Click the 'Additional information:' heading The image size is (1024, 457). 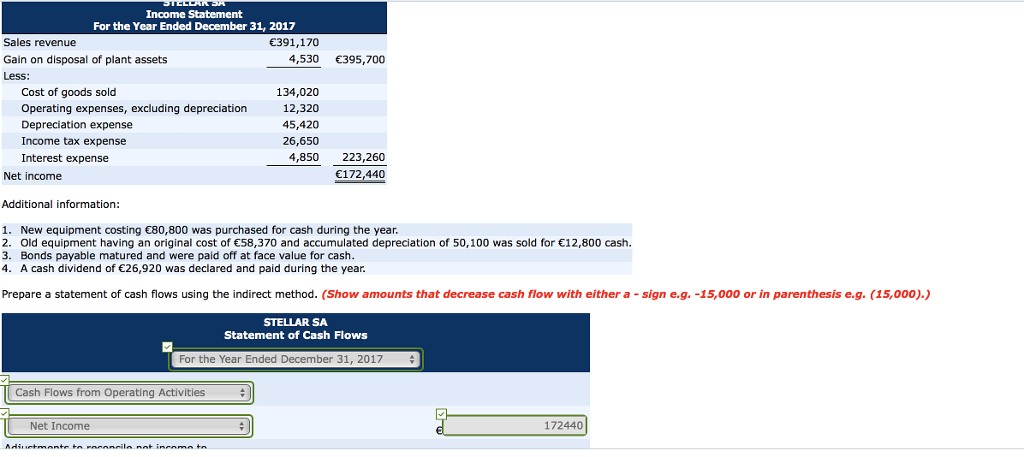pos(61,204)
